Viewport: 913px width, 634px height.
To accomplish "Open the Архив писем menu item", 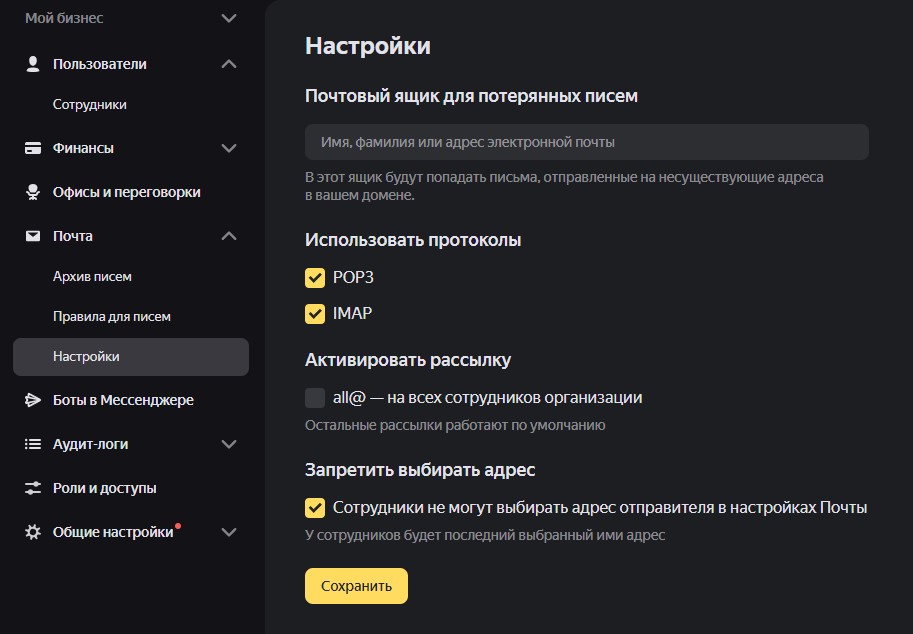I will point(92,277).
